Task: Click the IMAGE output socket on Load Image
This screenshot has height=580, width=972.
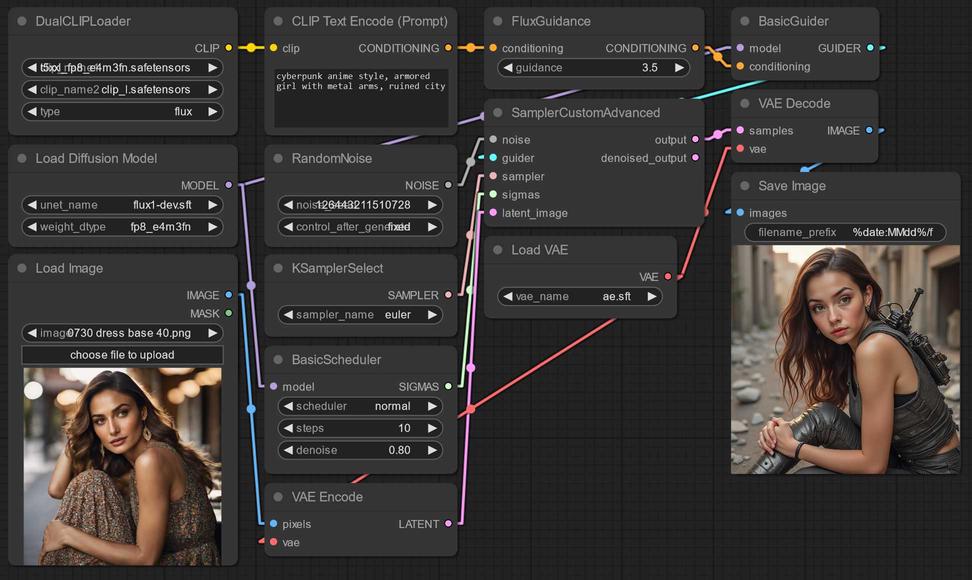Action: (x=229, y=295)
